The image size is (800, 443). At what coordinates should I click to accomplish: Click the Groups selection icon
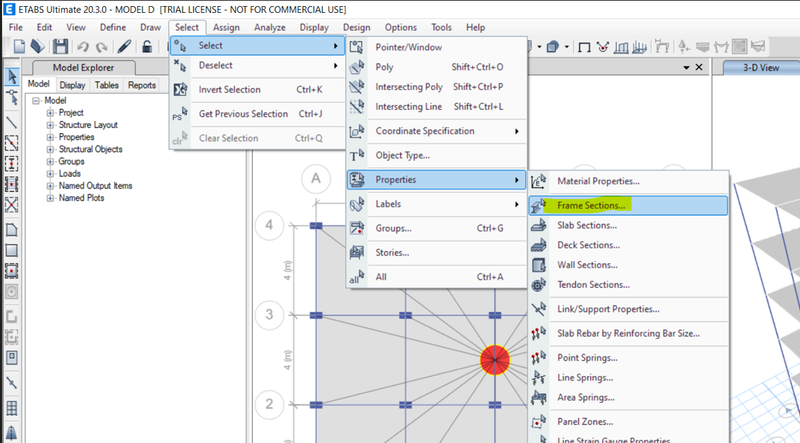[357, 228]
